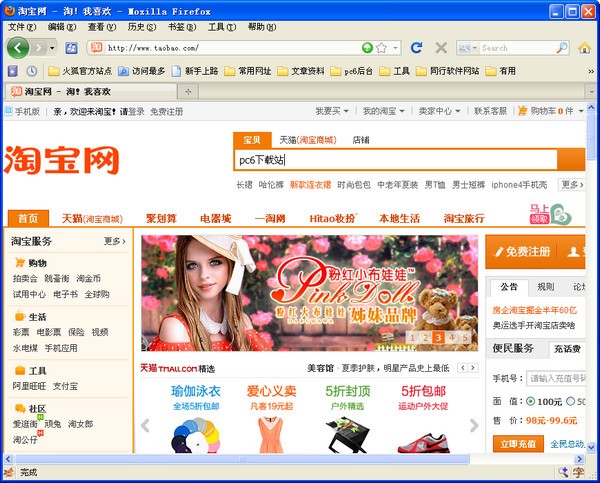The image size is (600, 483).
Task: Select the 100元 face value radio button
Action: tap(530, 401)
